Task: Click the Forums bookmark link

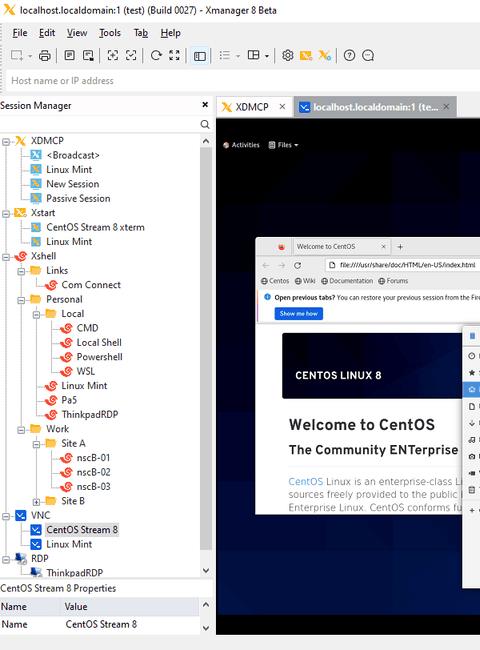Action: pyautogui.click(x=393, y=281)
